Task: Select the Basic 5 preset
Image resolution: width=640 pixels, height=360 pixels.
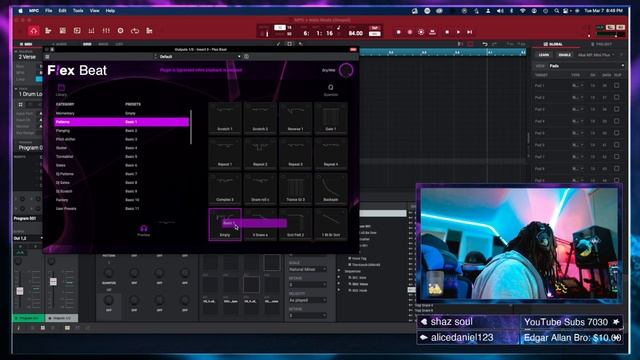Action: [x=131, y=156]
